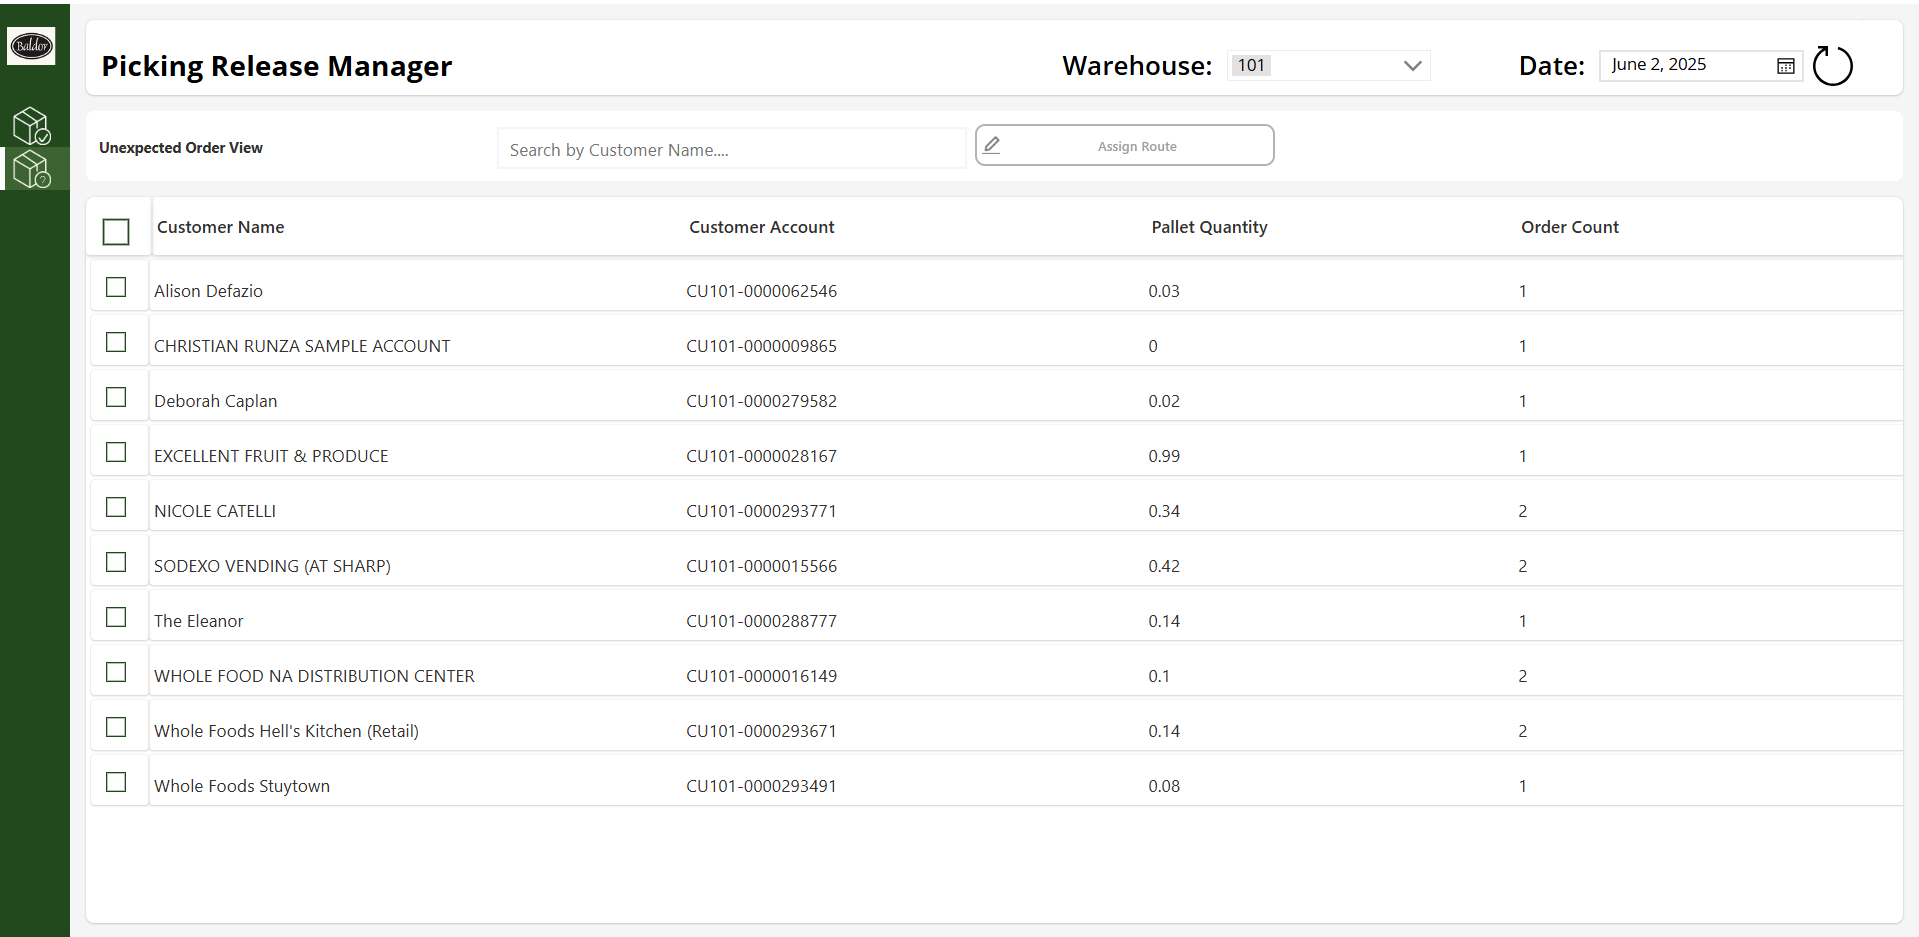Select CHRISTIAN RUNZA SAMPLE ACCOUNT name

pyautogui.click(x=302, y=346)
